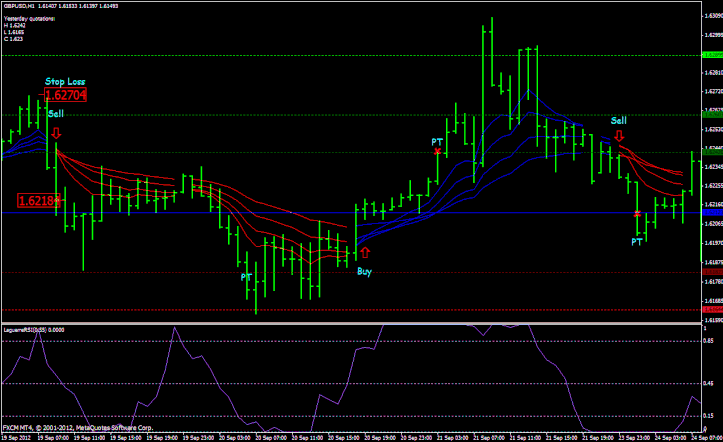Screen dimensions: 723x442
Task: Select the Sell label near Stop Loss
Action: (56, 113)
